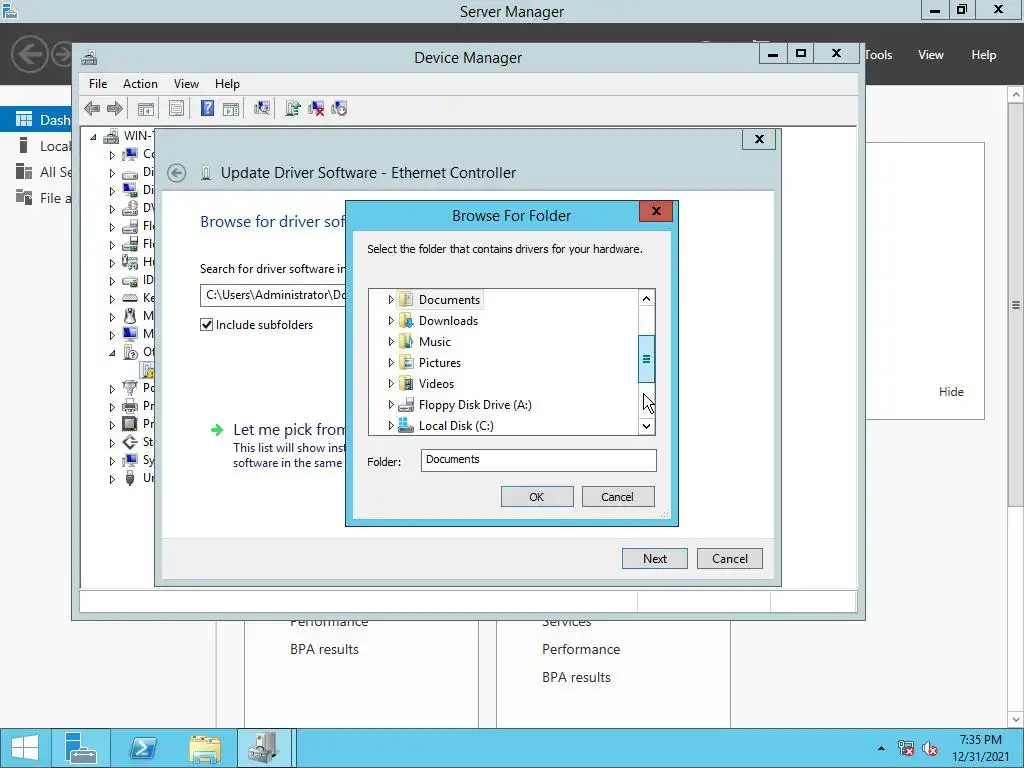This screenshot has height=768, width=1024.
Task: Expand the Documents folder node
Action: tap(391, 300)
